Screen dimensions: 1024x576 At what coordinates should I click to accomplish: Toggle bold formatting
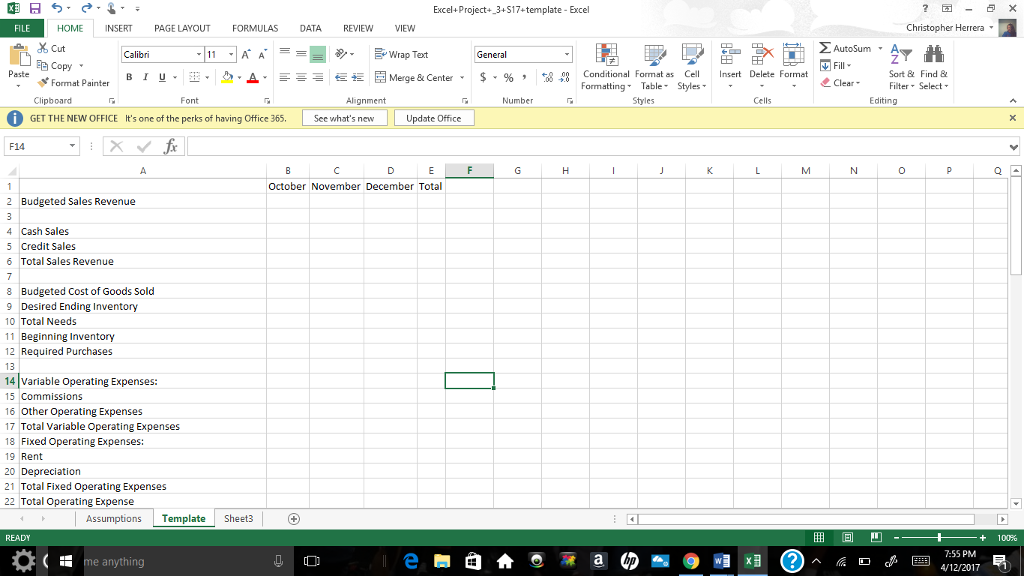(x=128, y=76)
